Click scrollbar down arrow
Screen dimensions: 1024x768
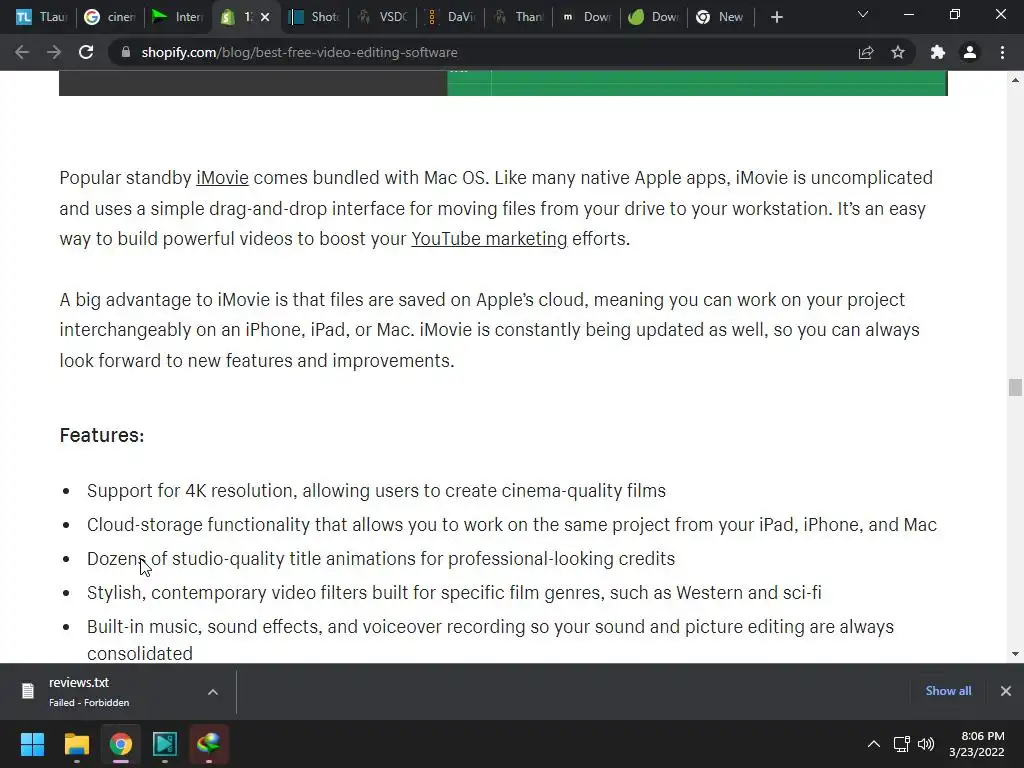pos(1015,654)
